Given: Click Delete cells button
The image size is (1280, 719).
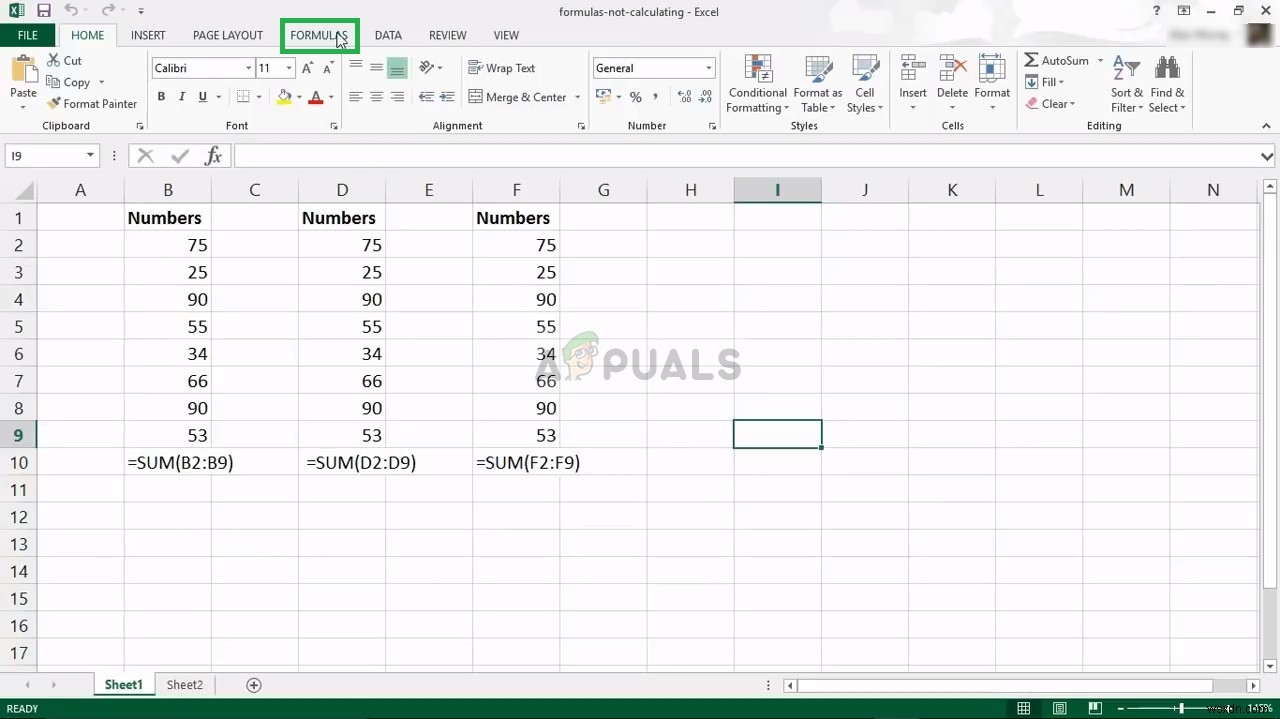Looking at the screenshot, I should [x=952, y=84].
